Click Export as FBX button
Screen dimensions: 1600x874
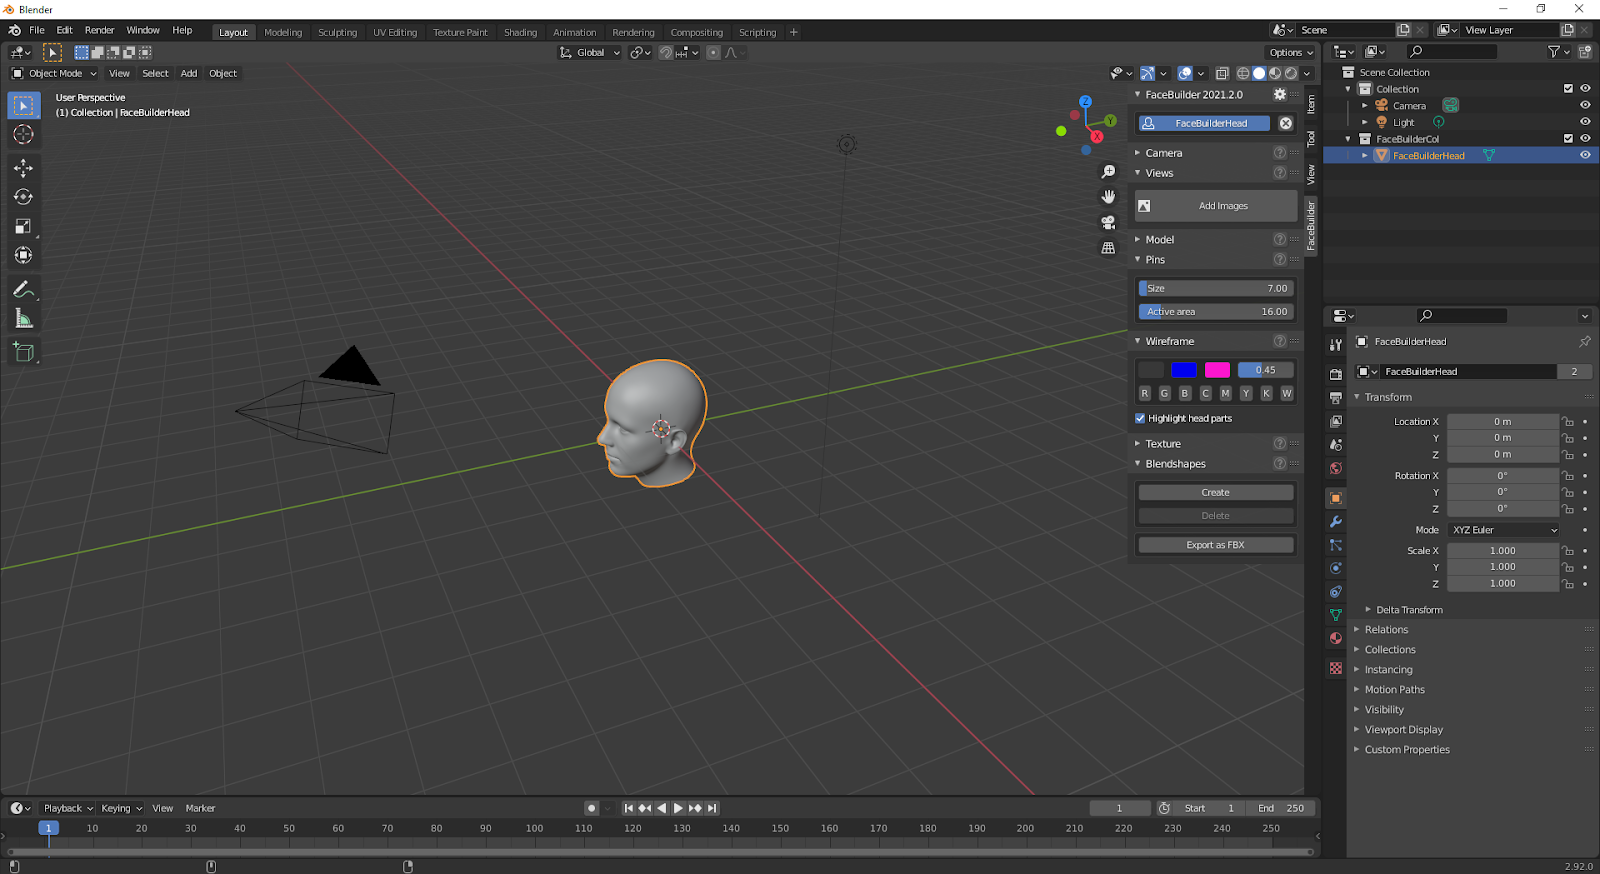tap(1216, 545)
